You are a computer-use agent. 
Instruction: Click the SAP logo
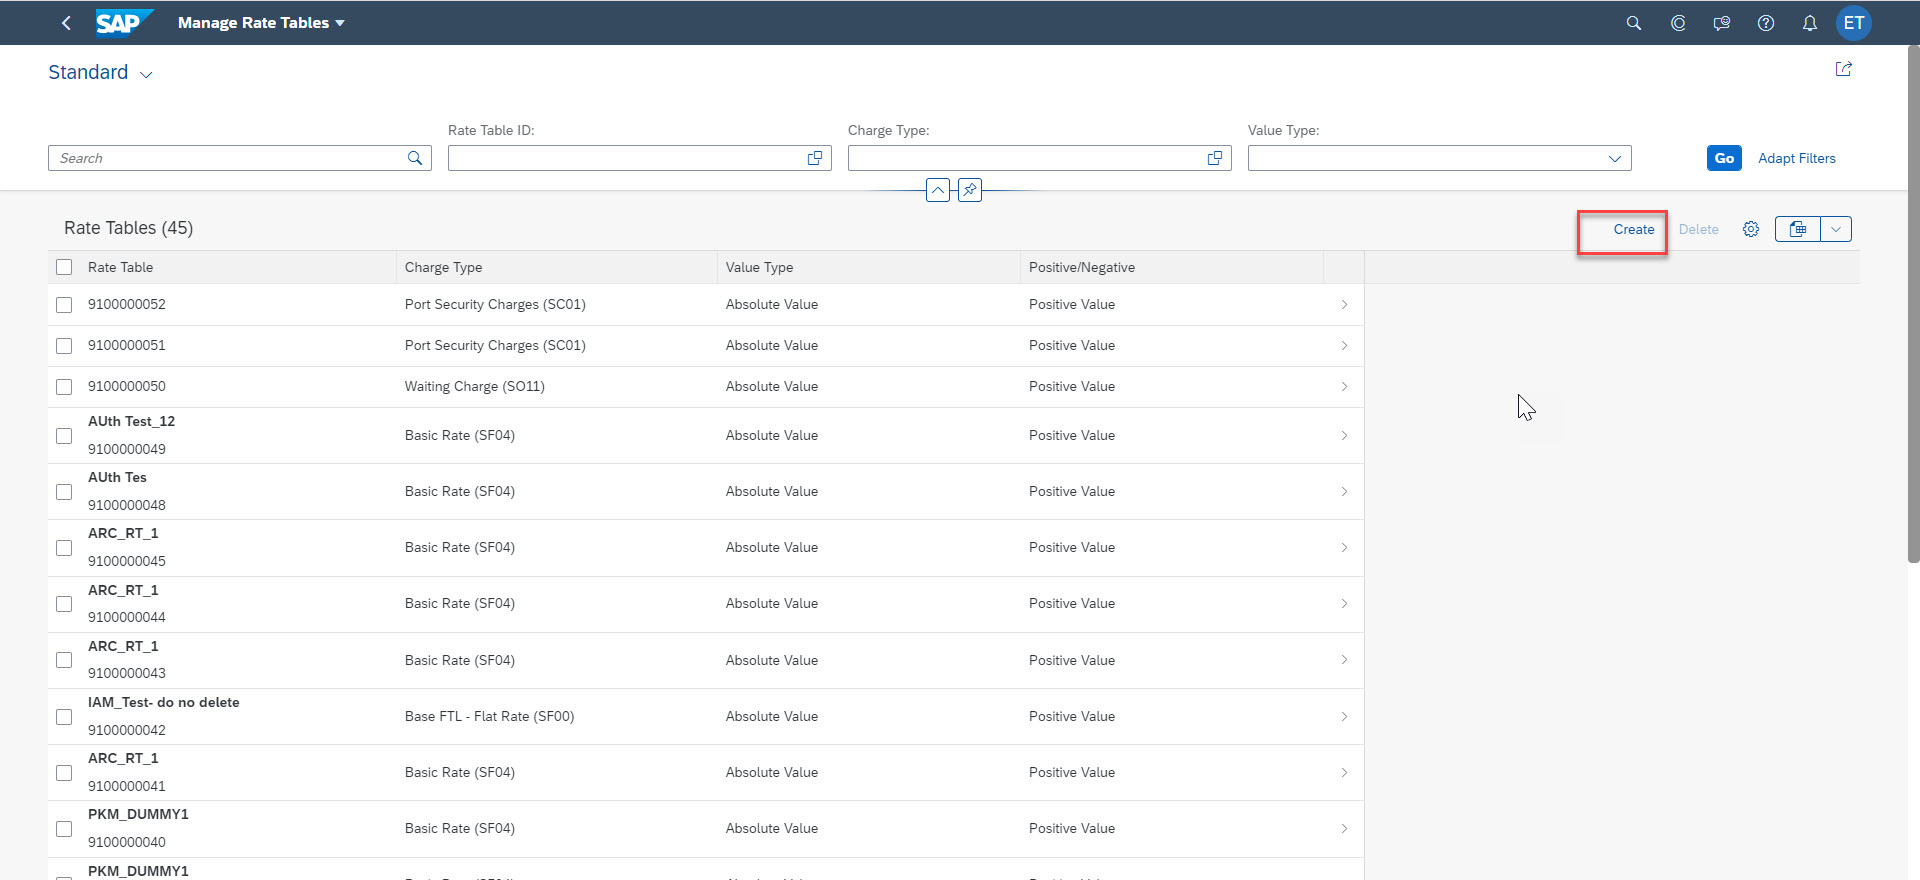click(122, 22)
